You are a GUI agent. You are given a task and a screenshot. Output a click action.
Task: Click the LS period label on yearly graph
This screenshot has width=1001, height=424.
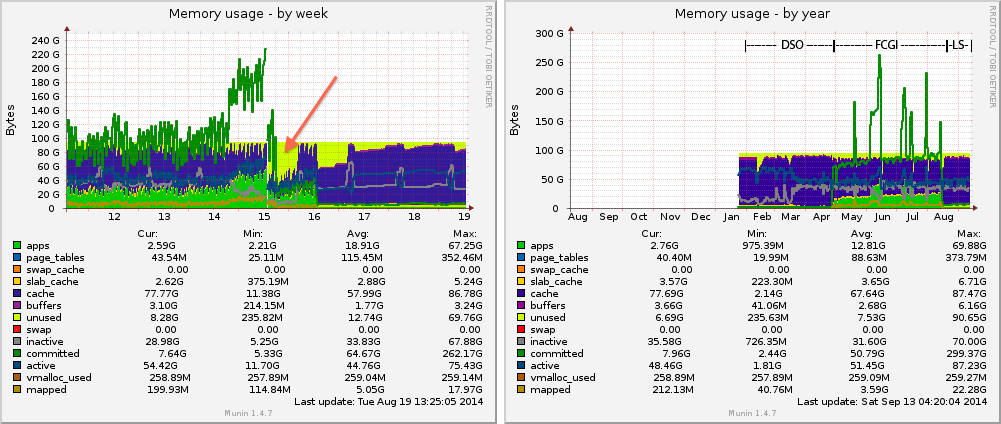[959, 45]
